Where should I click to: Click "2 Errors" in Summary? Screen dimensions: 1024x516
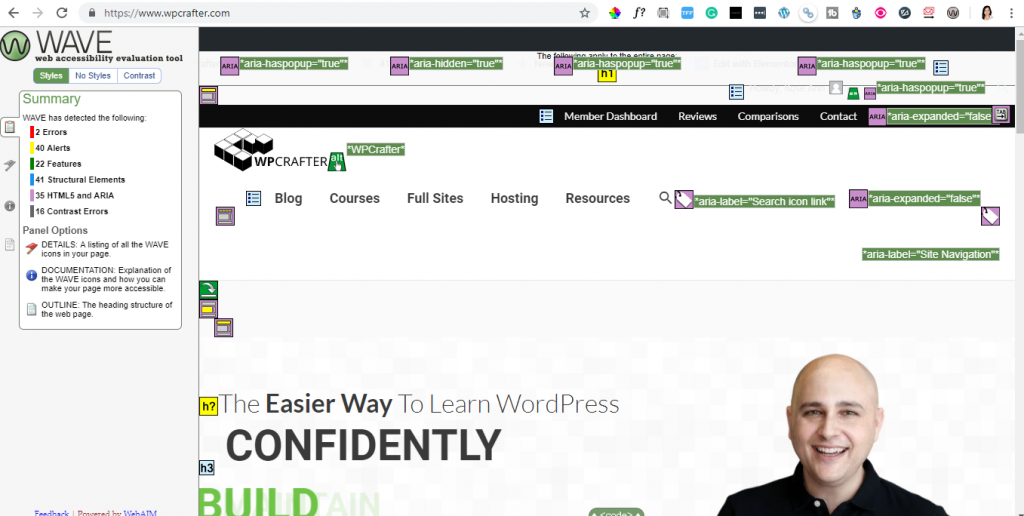pos(51,132)
